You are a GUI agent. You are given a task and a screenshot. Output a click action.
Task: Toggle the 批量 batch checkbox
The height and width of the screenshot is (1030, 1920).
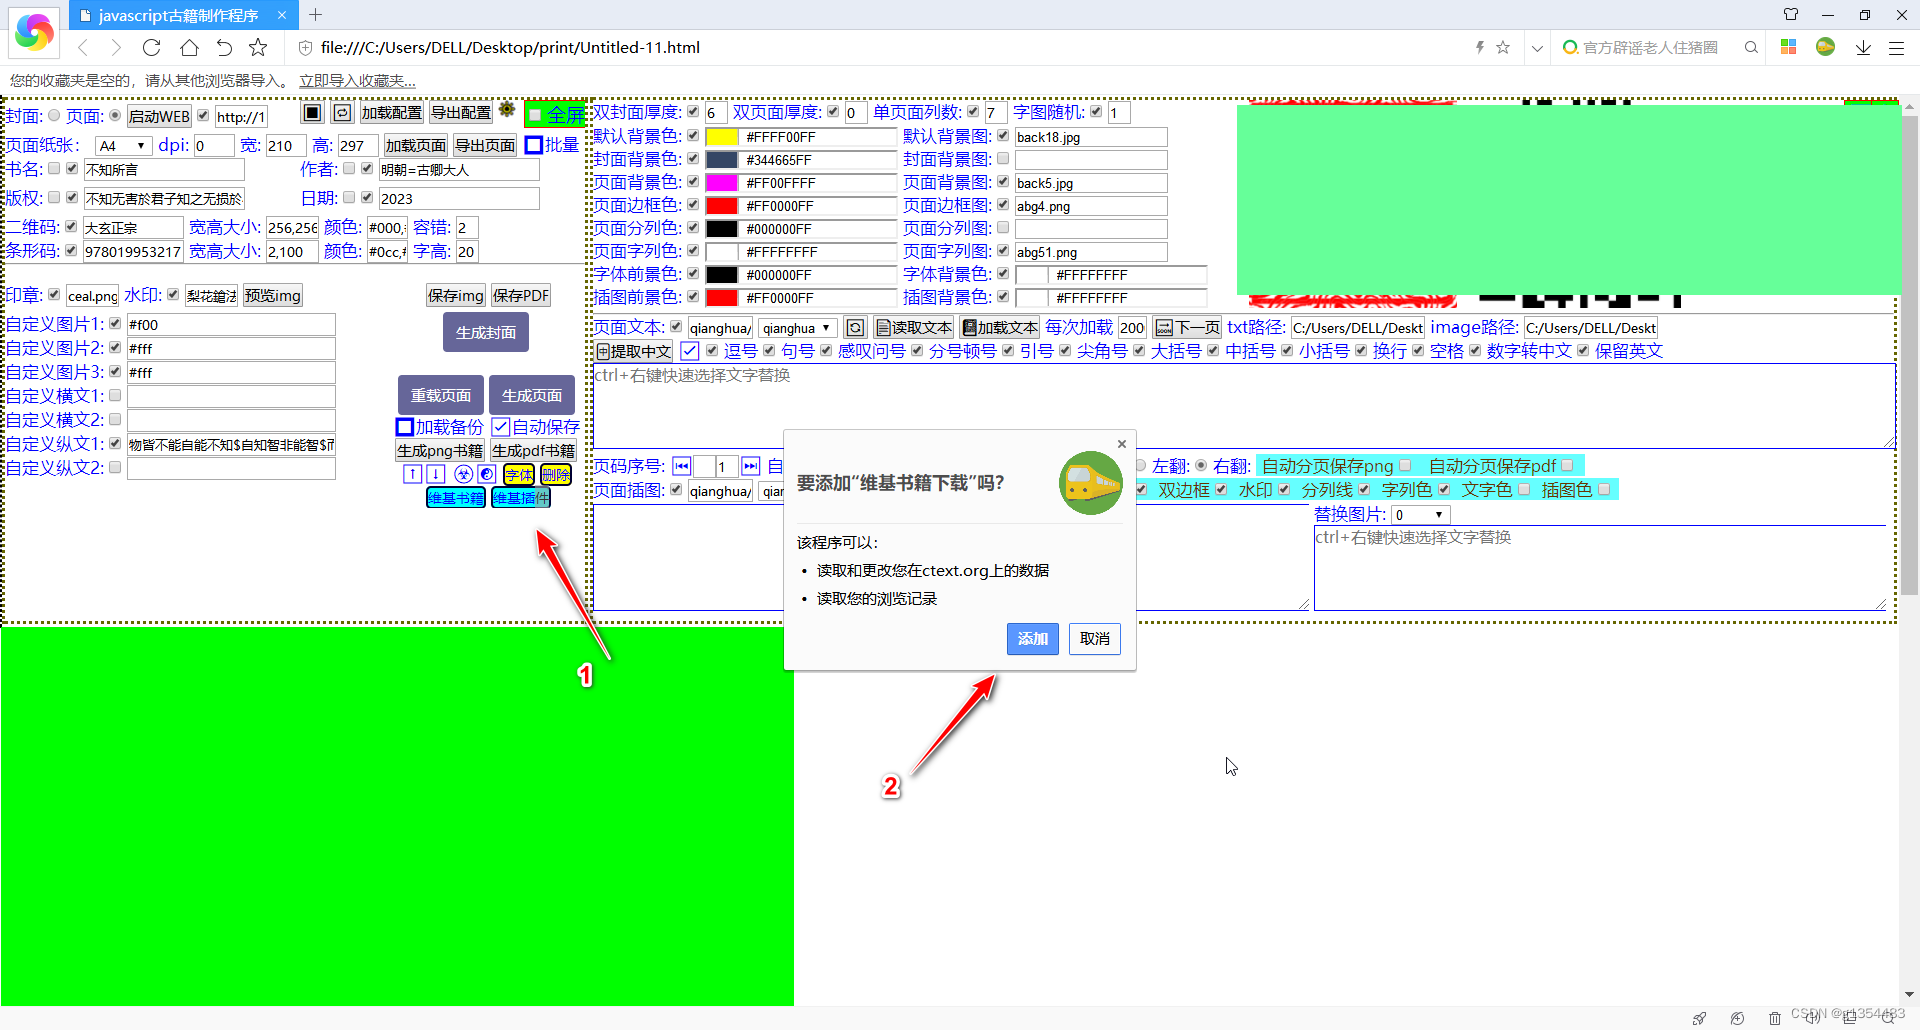coord(534,145)
